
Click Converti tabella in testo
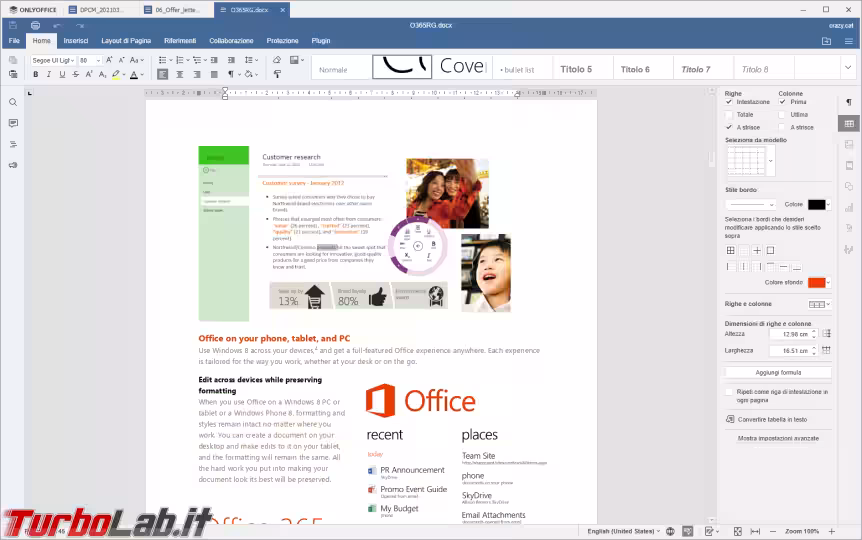pyautogui.click(x=766, y=420)
